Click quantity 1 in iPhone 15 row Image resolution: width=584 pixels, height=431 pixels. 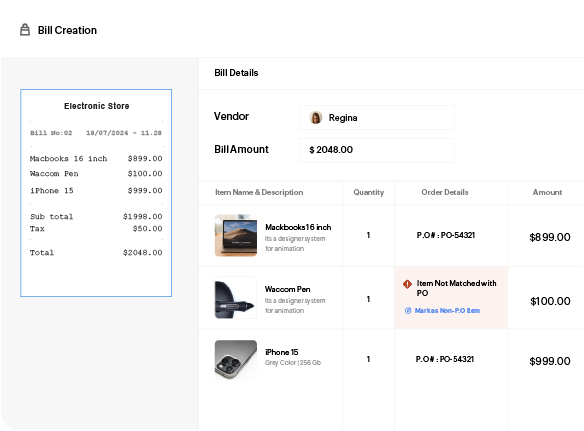coord(368,359)
